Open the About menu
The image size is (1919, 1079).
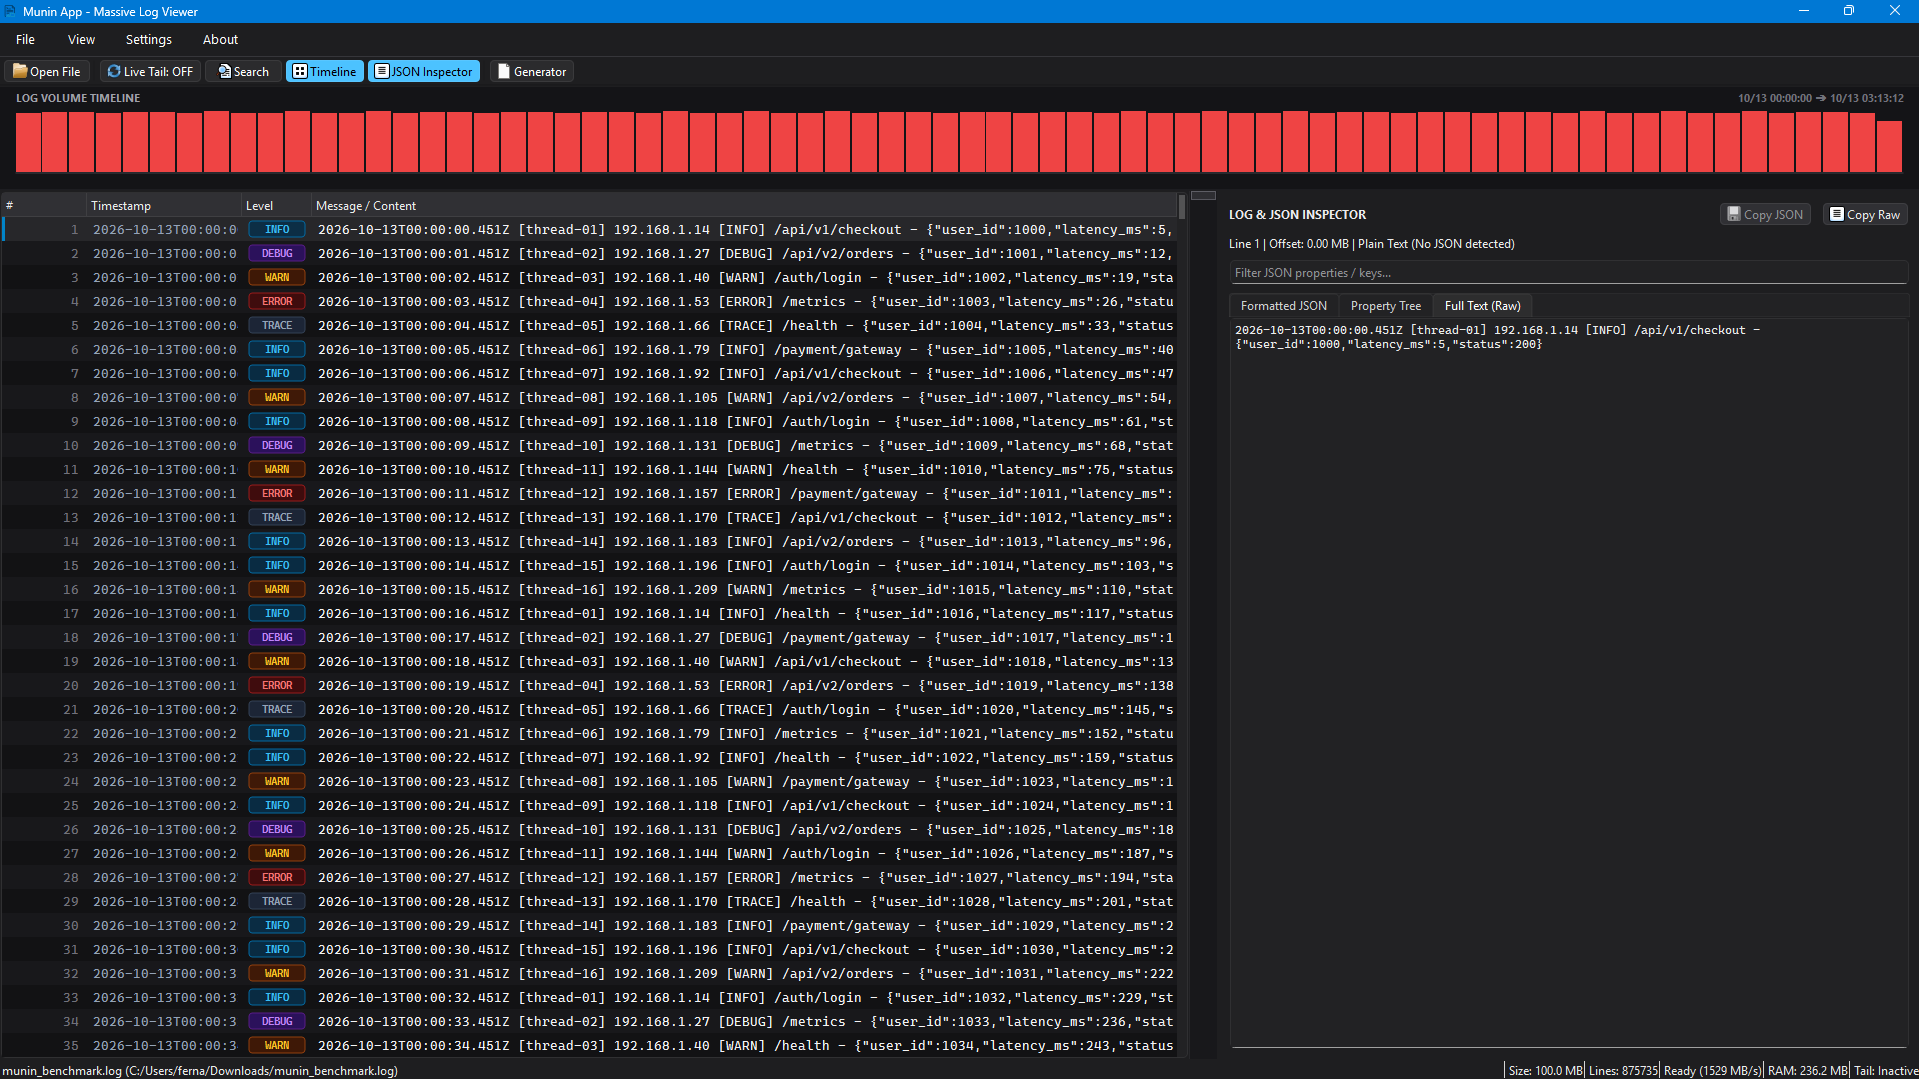click(220, 40)
